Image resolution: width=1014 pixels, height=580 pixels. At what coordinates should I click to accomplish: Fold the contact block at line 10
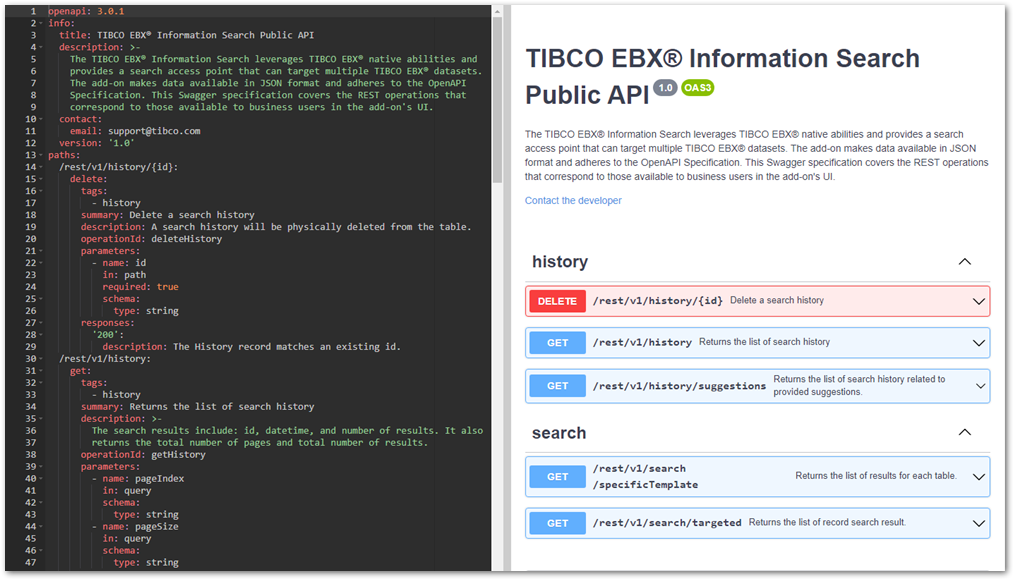tap(41, 119)
